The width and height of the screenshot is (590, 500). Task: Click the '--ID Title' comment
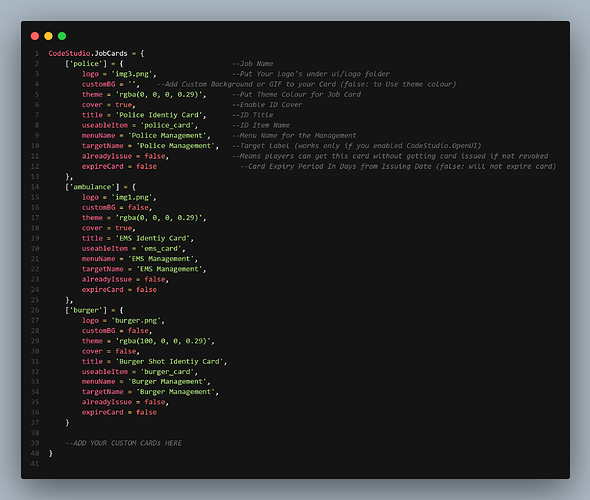coord(252,115)
